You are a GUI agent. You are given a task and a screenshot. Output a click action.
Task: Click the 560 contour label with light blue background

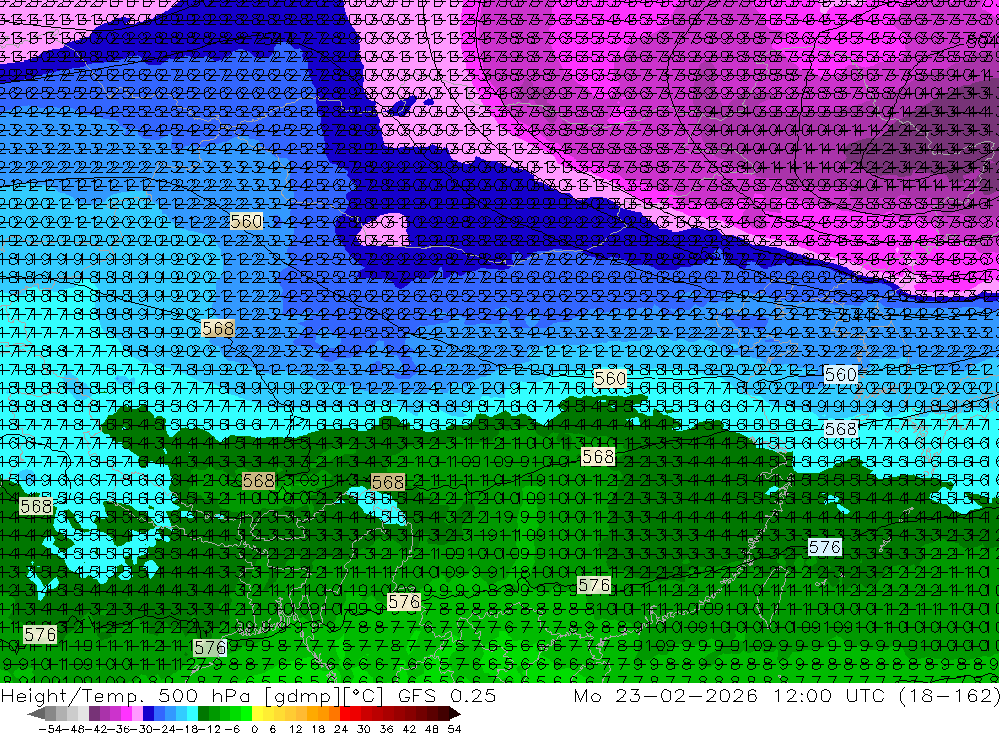(x=841, y=374)
